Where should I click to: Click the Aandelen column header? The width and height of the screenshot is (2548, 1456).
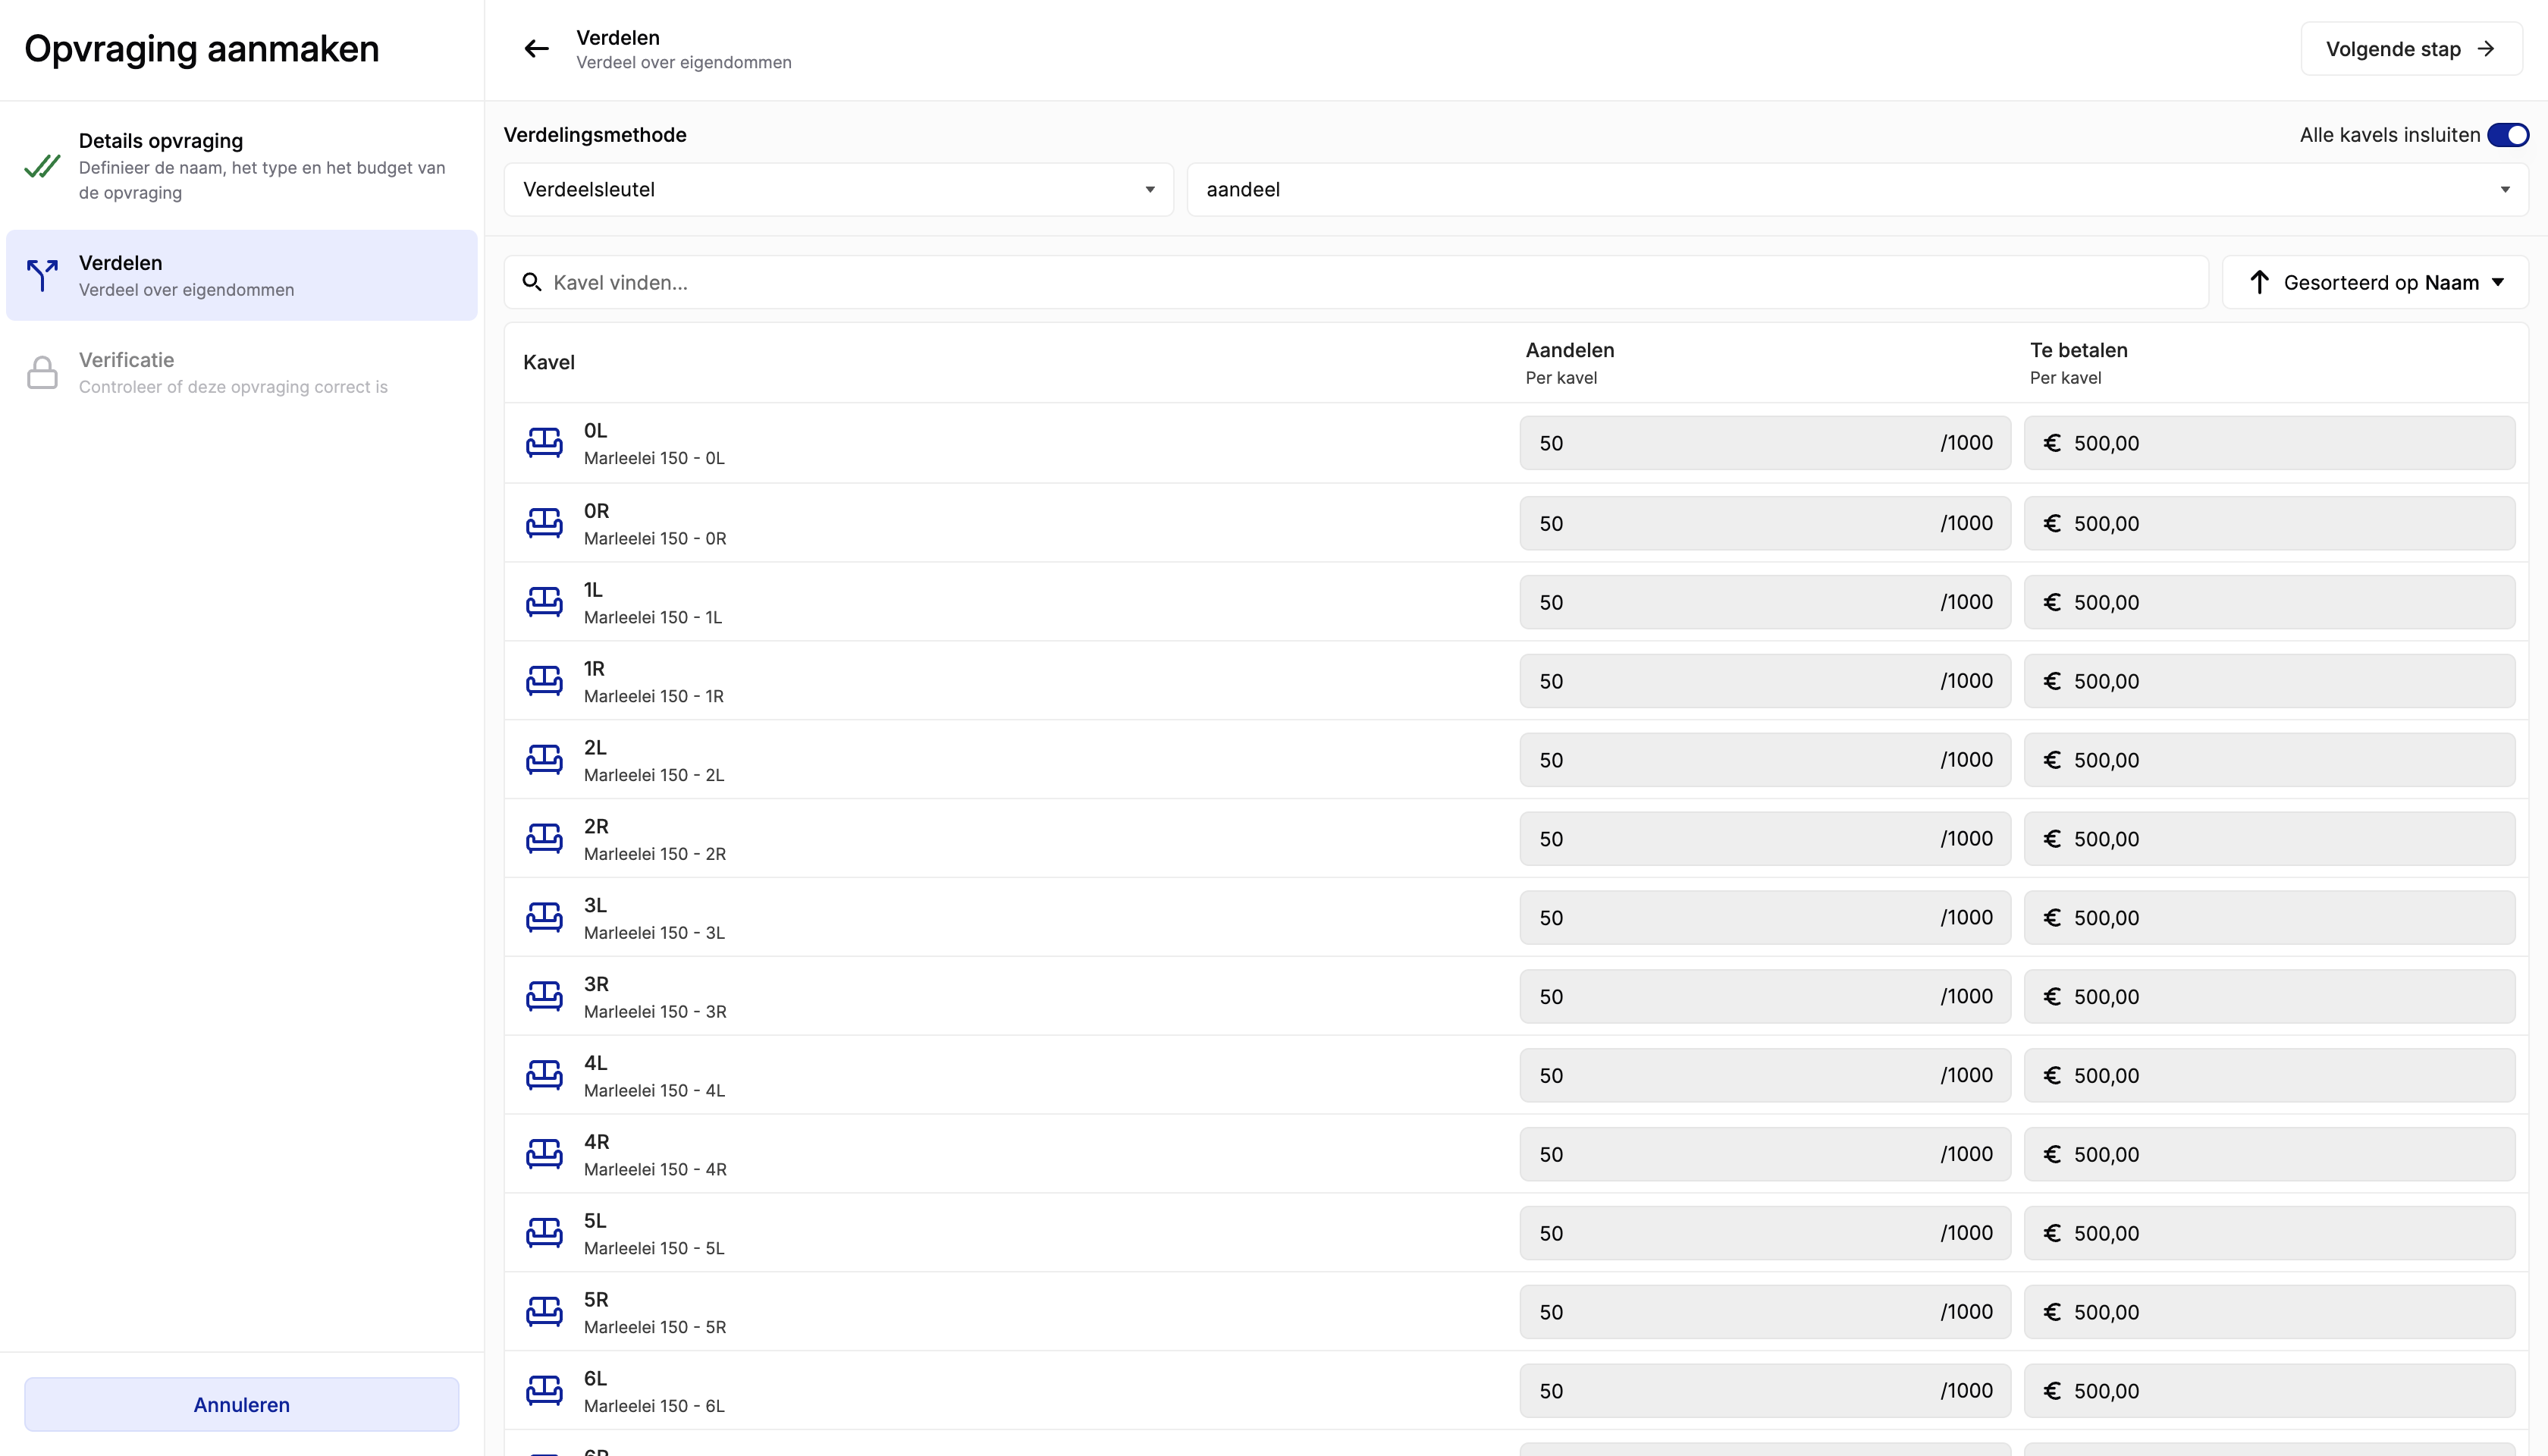click(x=1570, y=351)
